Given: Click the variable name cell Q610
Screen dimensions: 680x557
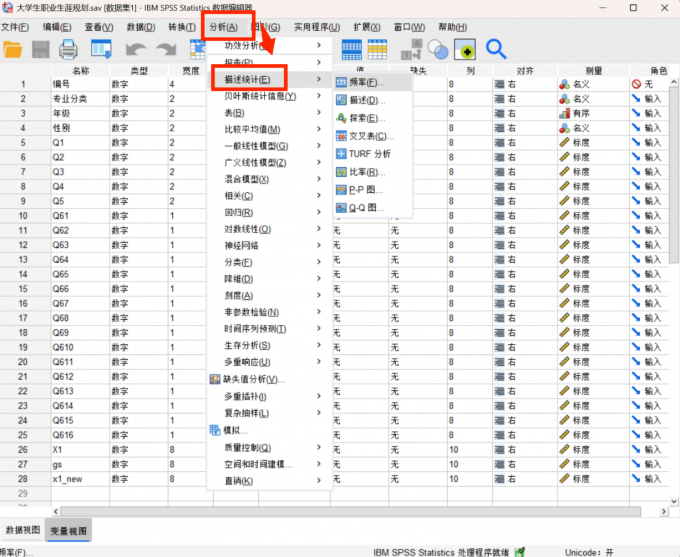Looking at the screenshot, I should [x=80, y=347].
